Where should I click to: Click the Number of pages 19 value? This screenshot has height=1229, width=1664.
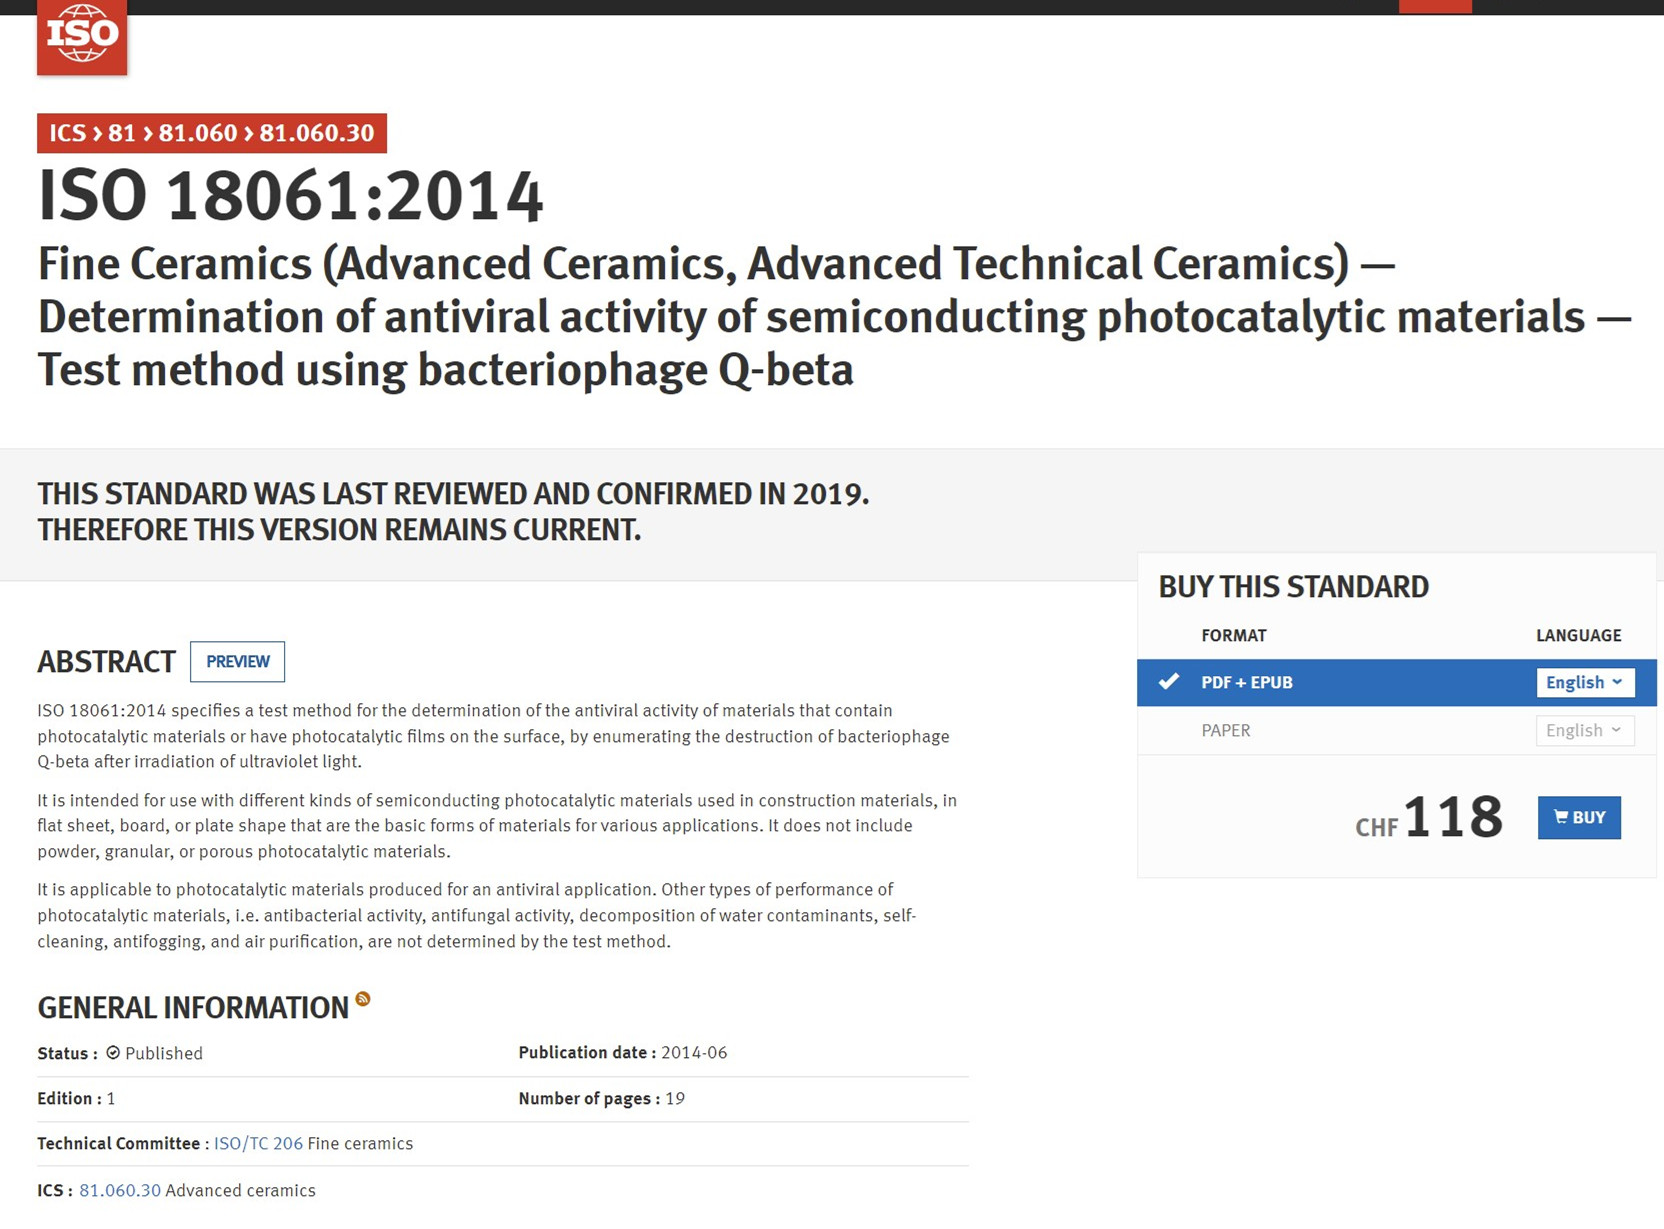[675, 1098]
